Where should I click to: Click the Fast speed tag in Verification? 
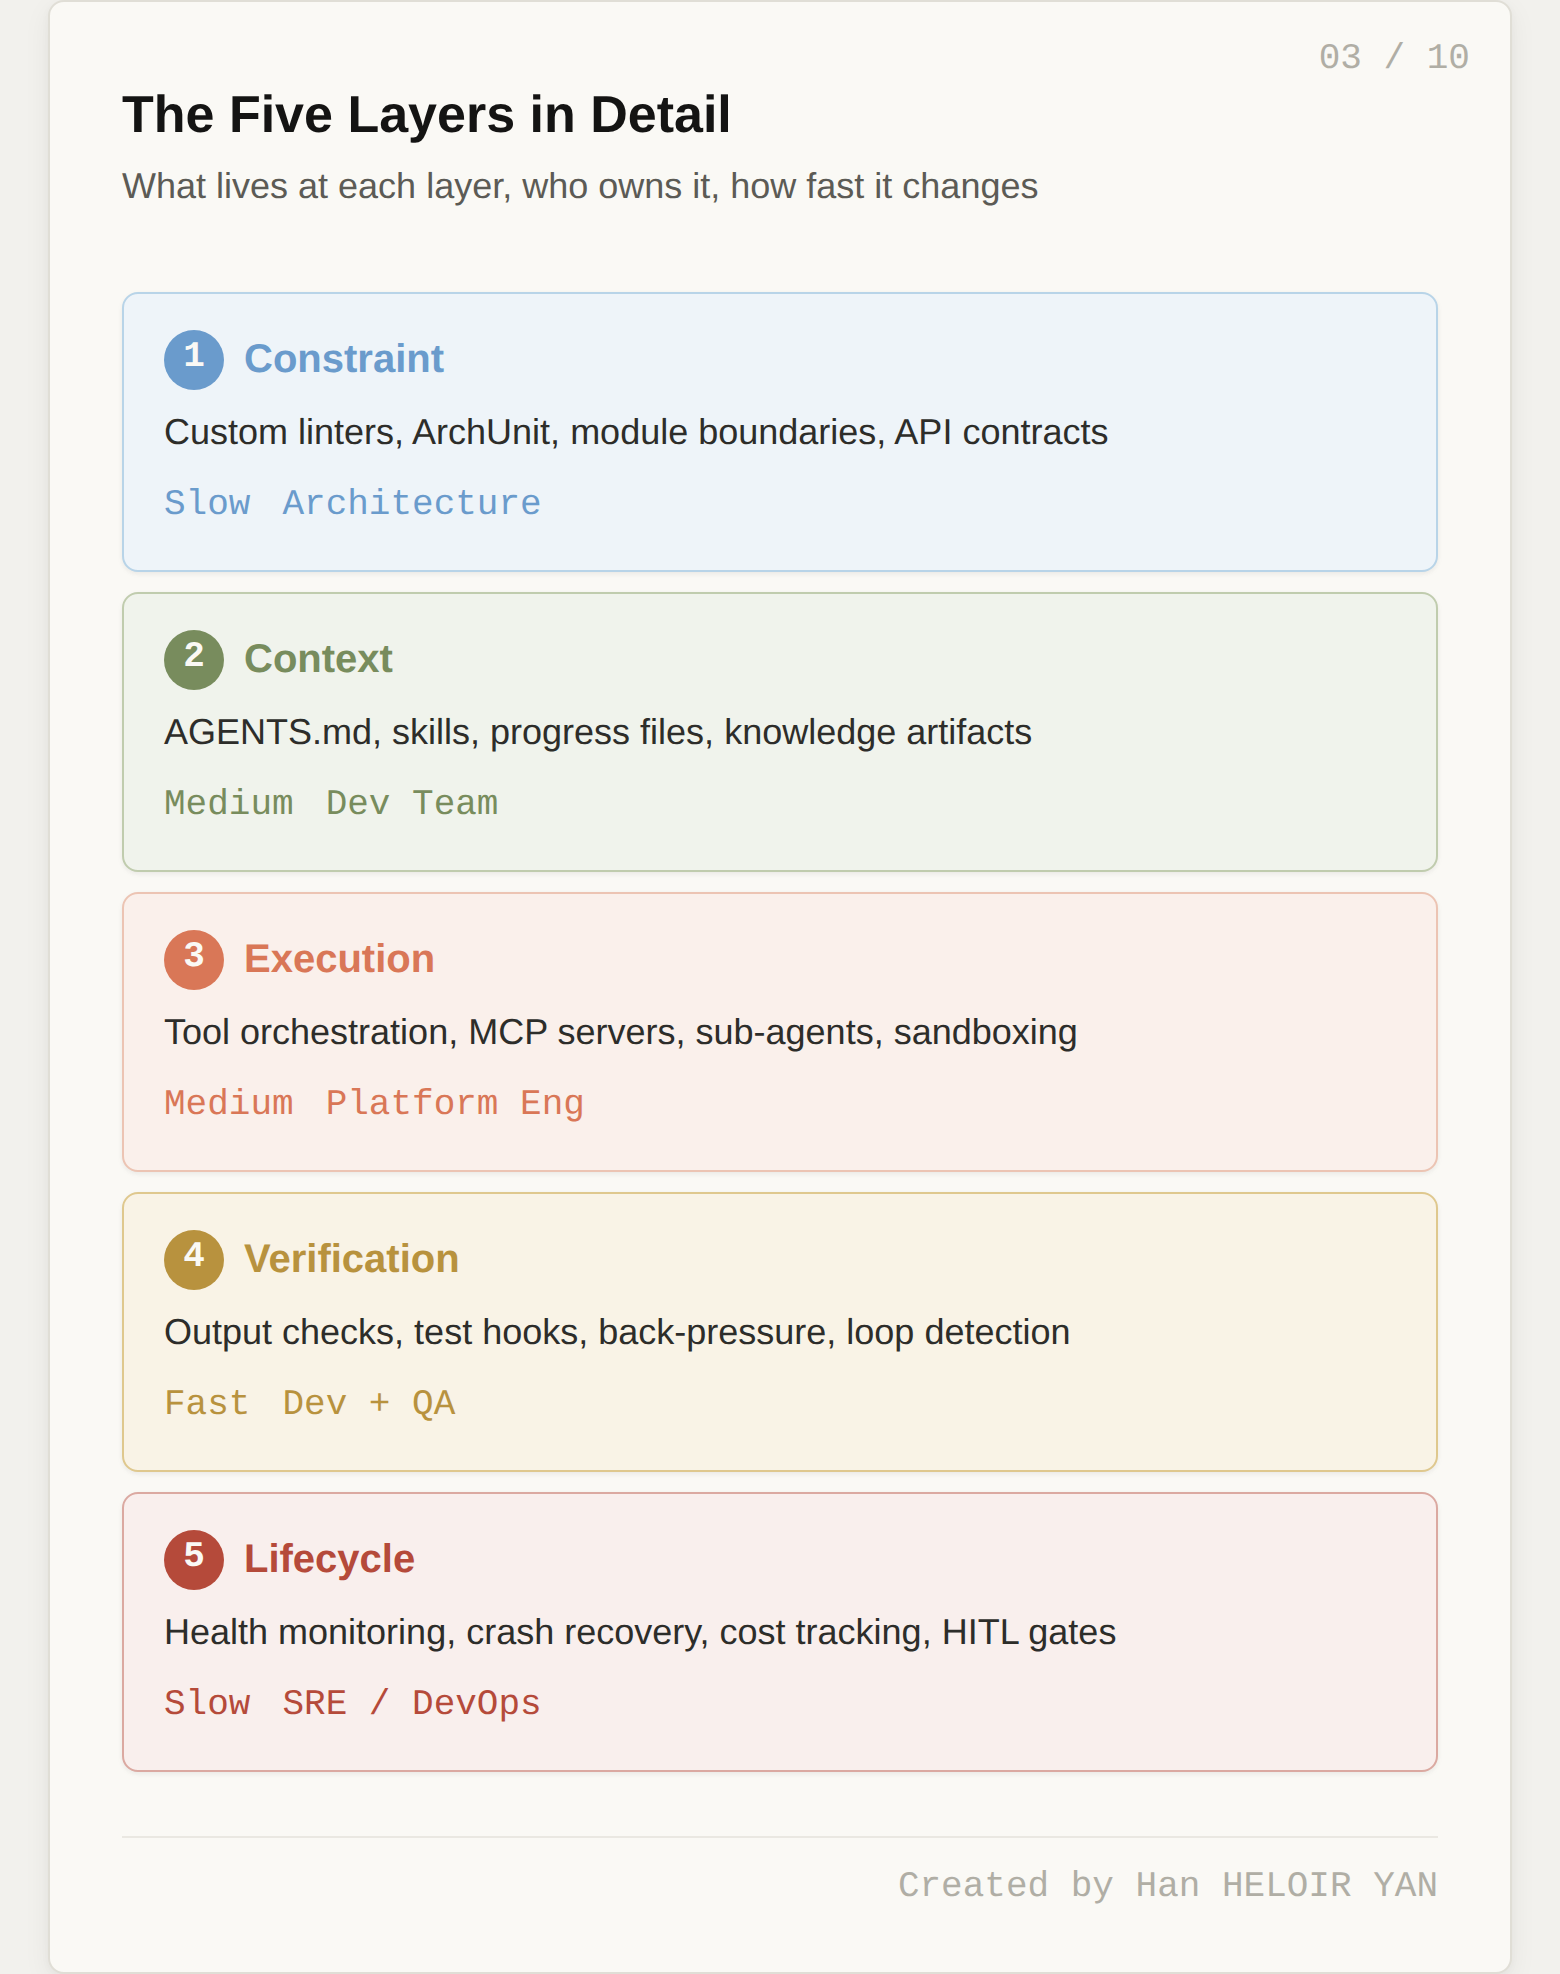tap(206, 1403)
